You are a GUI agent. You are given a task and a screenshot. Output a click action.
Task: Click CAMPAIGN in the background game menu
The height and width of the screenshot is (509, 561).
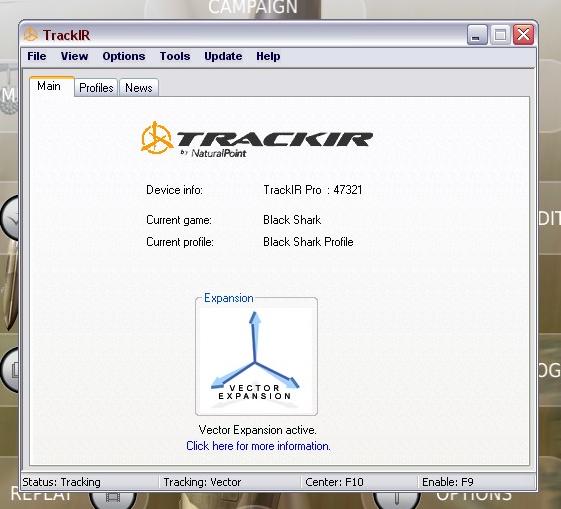(x=253, y=7)
